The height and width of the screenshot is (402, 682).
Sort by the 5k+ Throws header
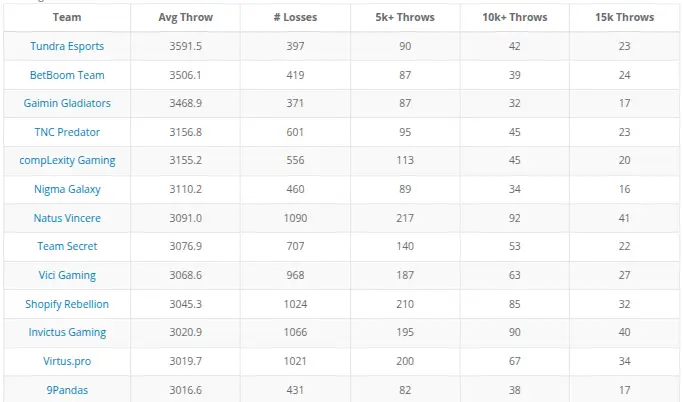[x=405, y=17]
